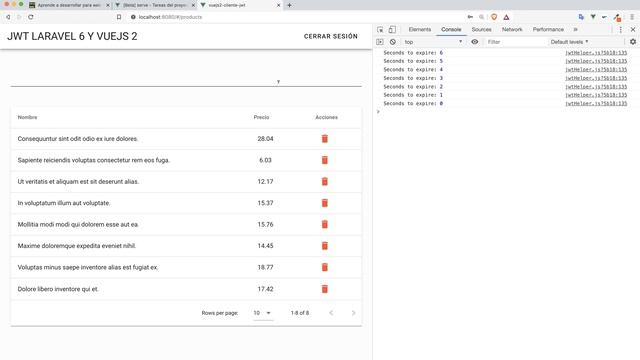
Task: Click the JWT LARAVEL 6 Y VUEJS 2 title
Action: click(72, 36)
